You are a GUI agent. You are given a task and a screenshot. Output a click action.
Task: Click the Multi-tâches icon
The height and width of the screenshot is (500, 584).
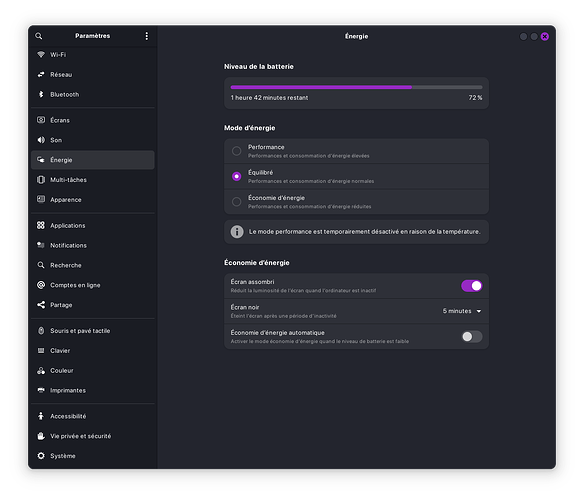point(41,180)
